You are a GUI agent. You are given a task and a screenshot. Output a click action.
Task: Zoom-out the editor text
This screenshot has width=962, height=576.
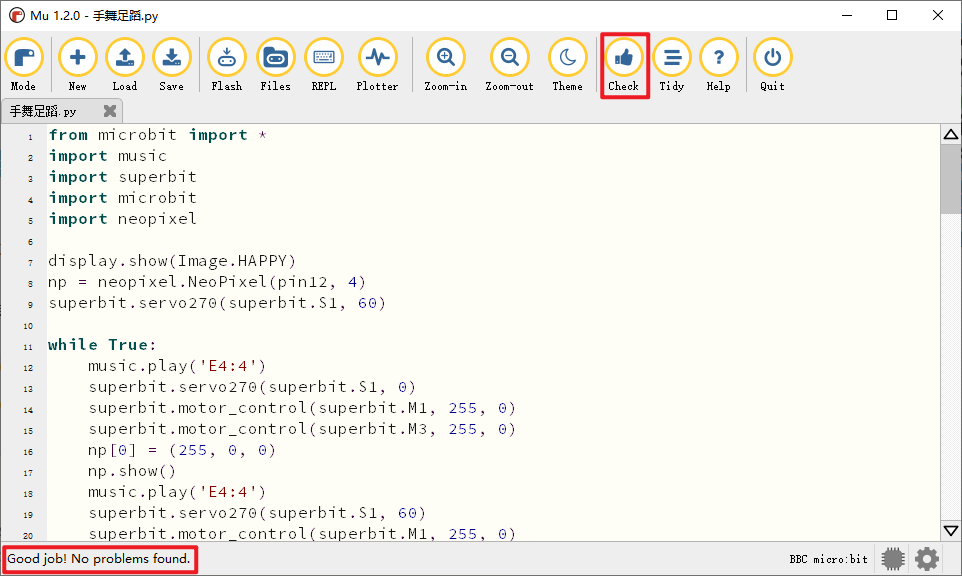tap(509, 64)
